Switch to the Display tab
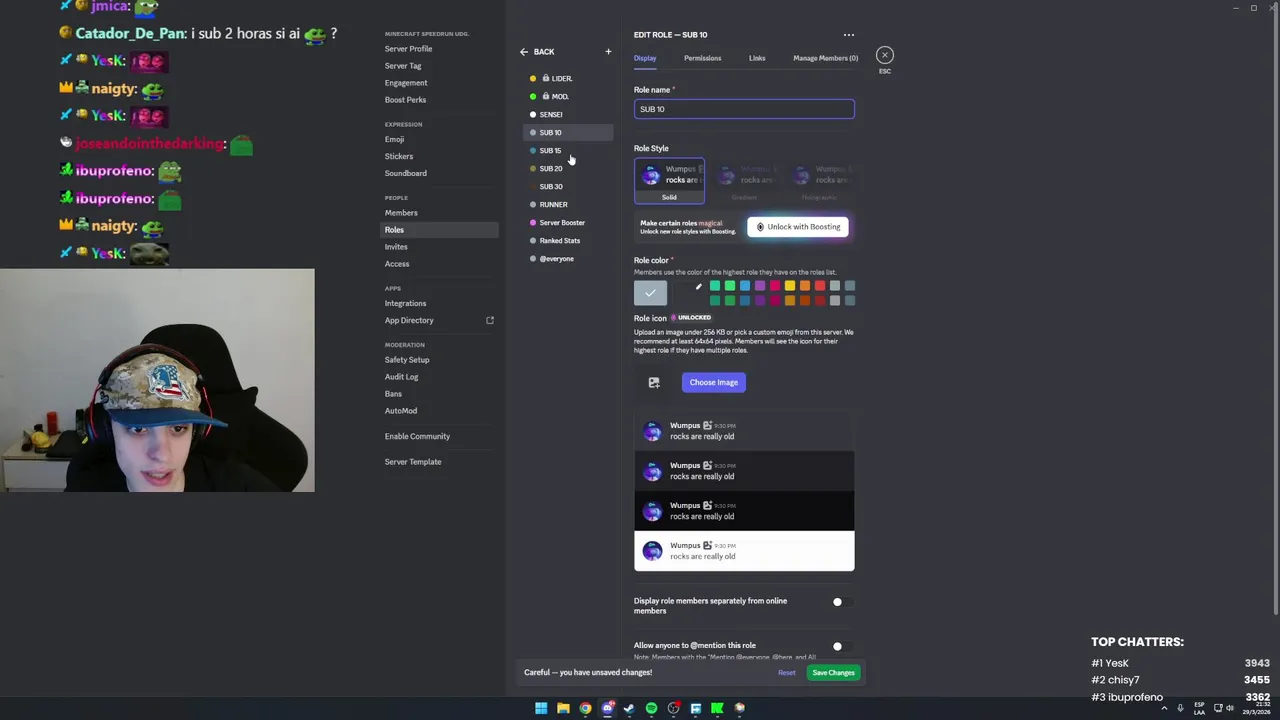The height and width of the screenshot is (720, 1280). pos(645,58)
